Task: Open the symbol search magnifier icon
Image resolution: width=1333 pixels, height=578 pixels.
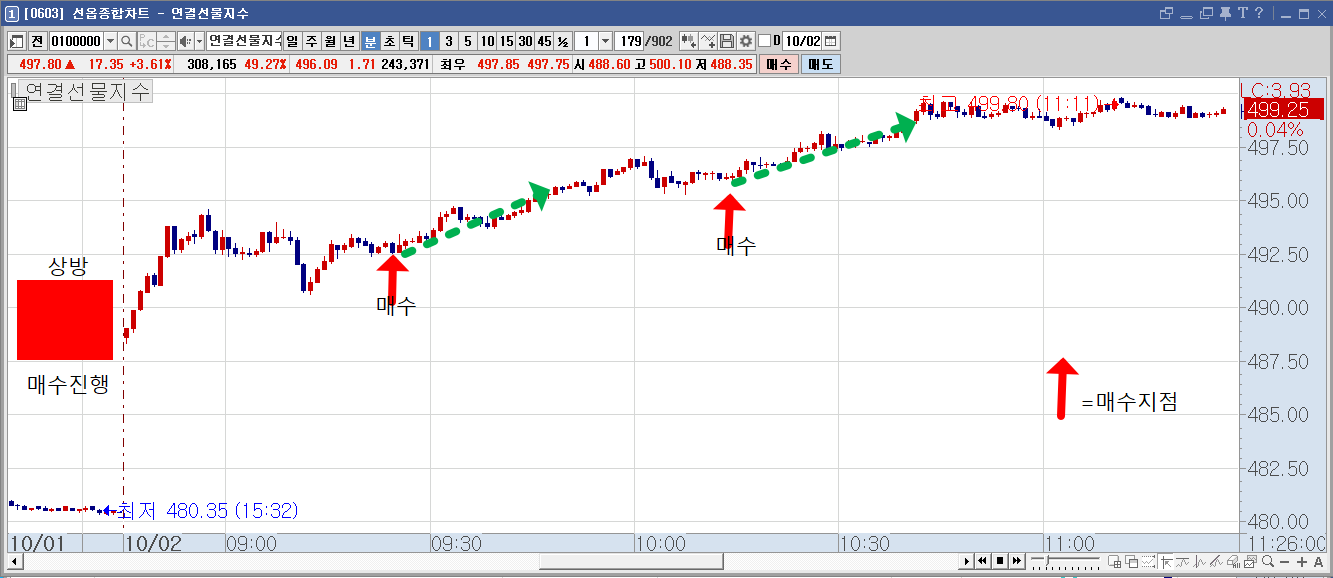Action: pyautogui.click(x=127, y=41)
